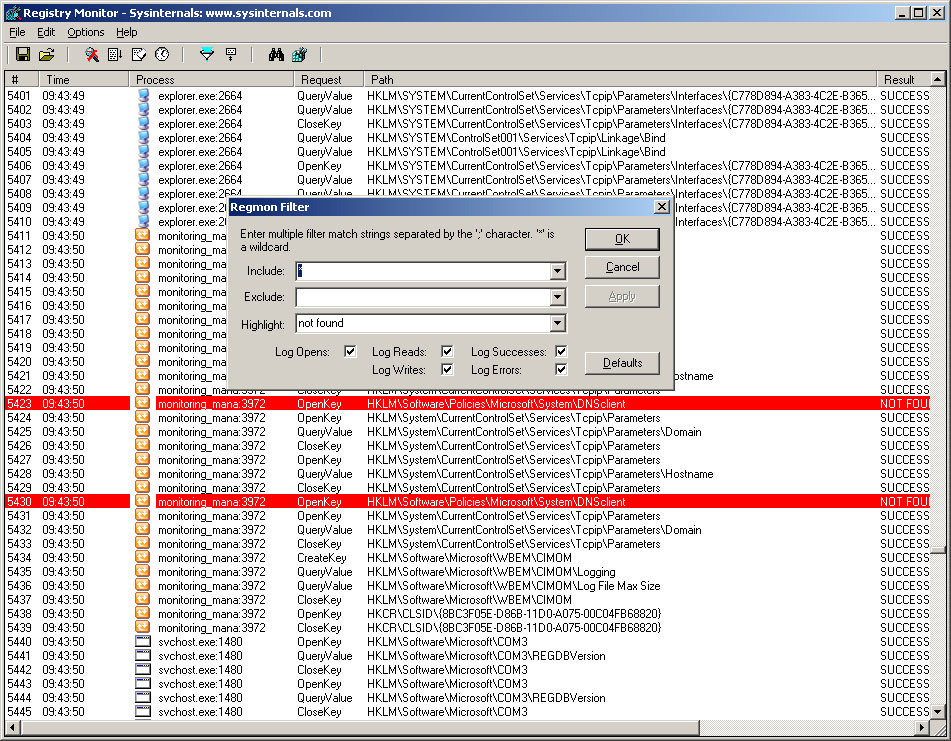Select the 'CIMOM\Logging' path in row 5435
The height and width of the screenshot is (741, 951).
pos(491,572)
